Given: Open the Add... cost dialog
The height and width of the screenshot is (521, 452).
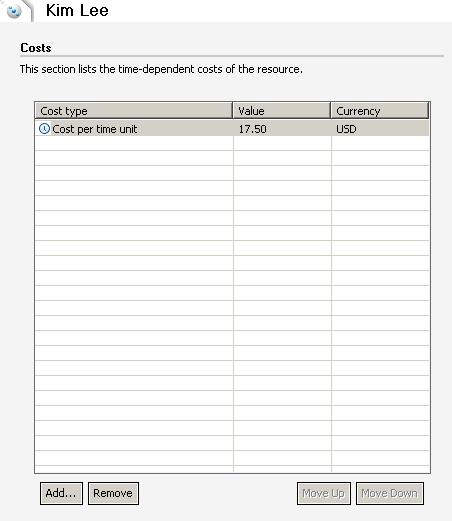Looking at the screenshot, I should click(x=61, y=493).
